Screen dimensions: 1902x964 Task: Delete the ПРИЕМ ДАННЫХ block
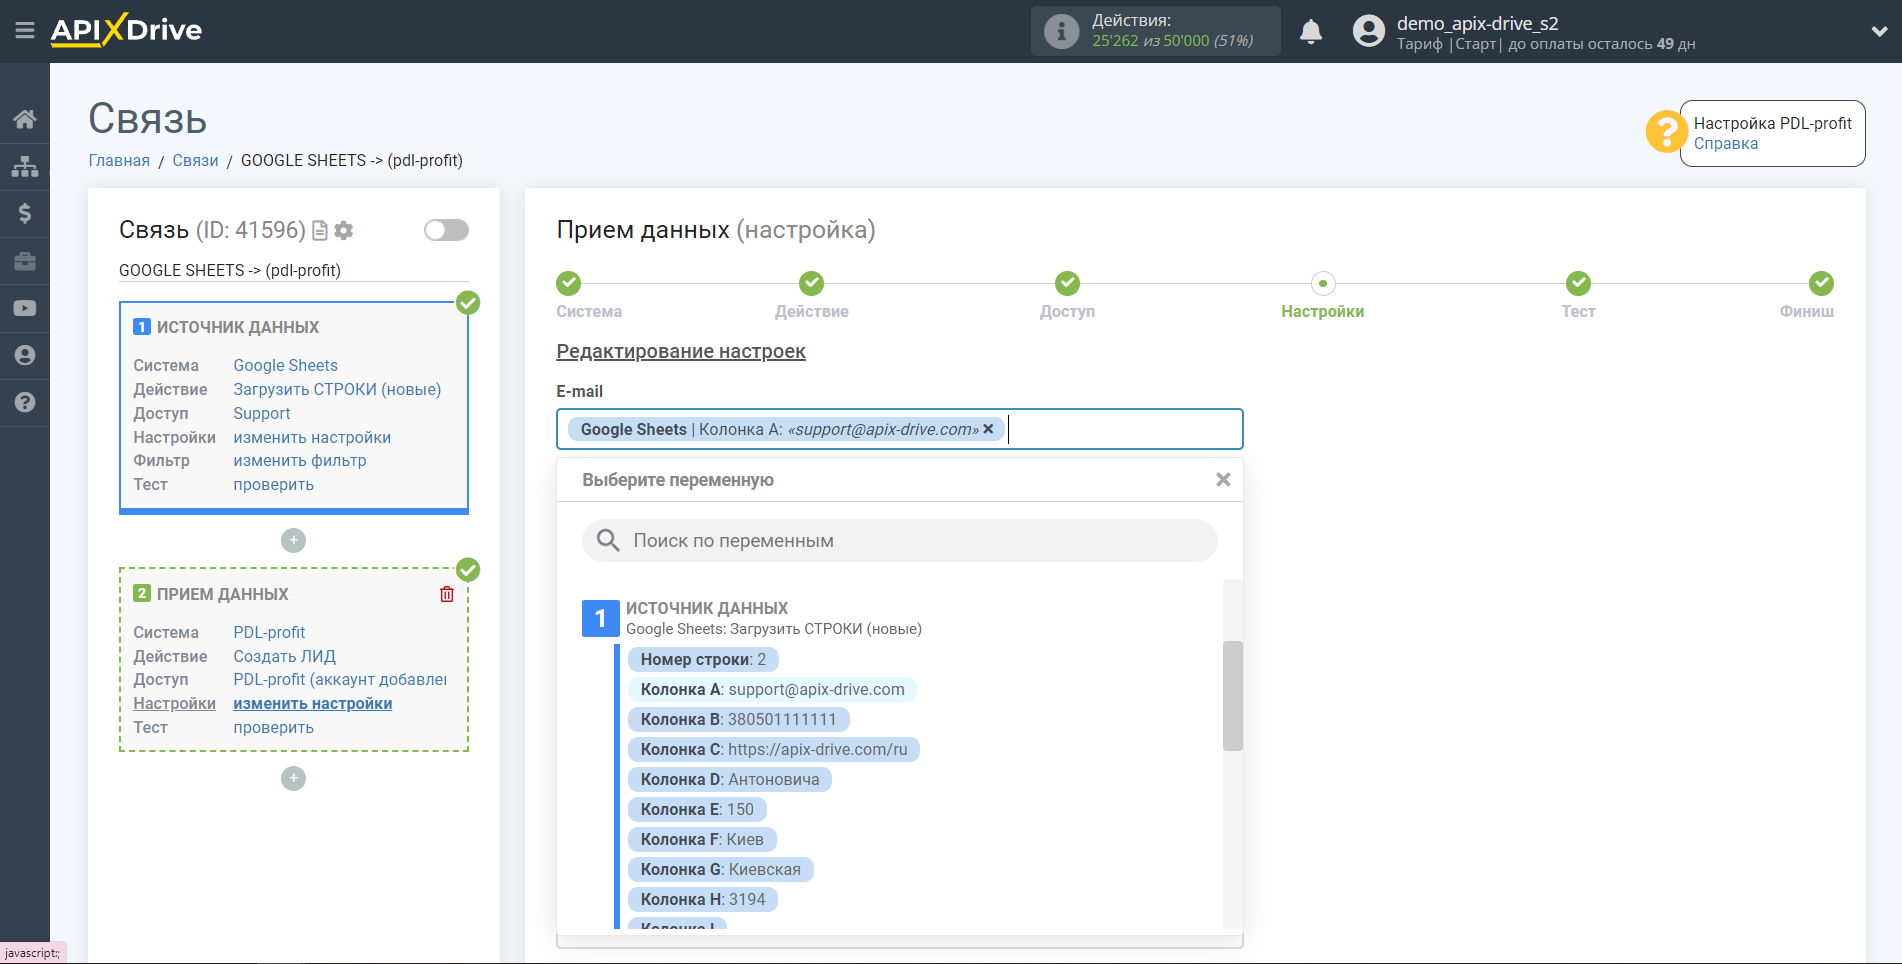tap(447, 594)
